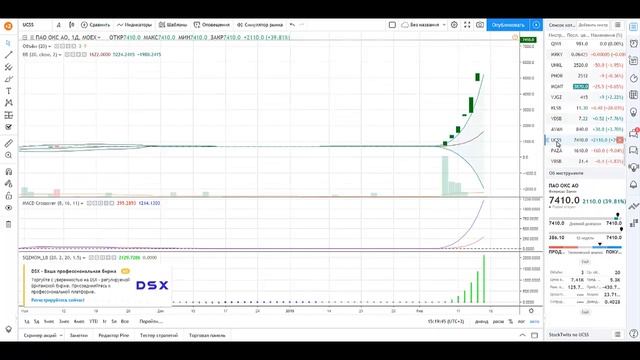640x360 pixels.
Task: Click the Опубликовать publish button
Action: pos(508,25)
